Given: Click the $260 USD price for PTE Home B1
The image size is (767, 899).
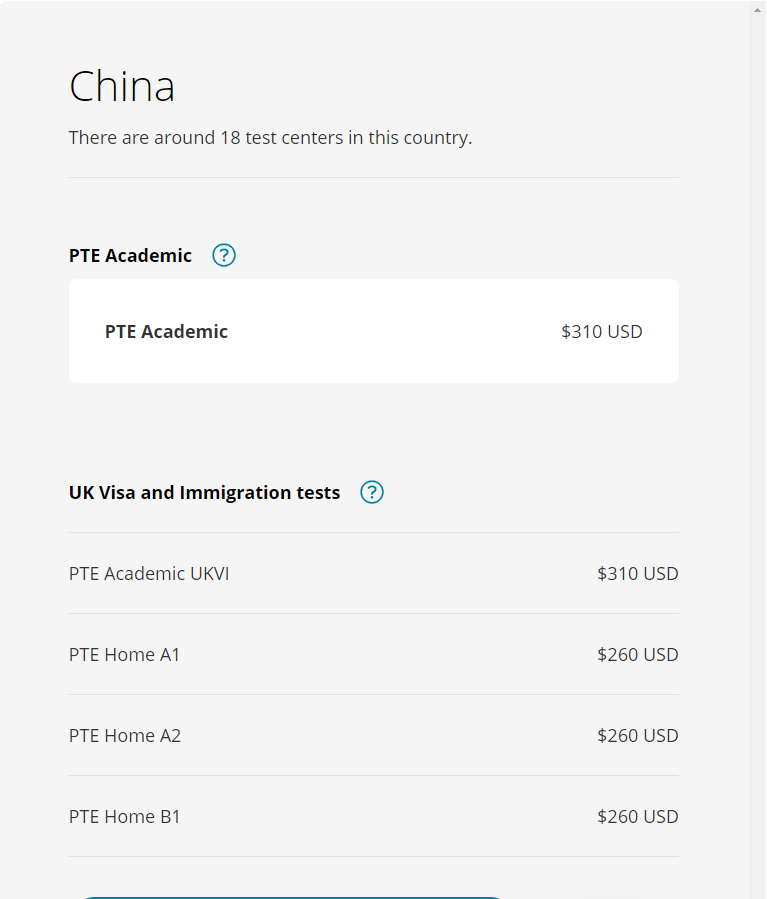Looking at the screenshot, I should tap(637, 816).
